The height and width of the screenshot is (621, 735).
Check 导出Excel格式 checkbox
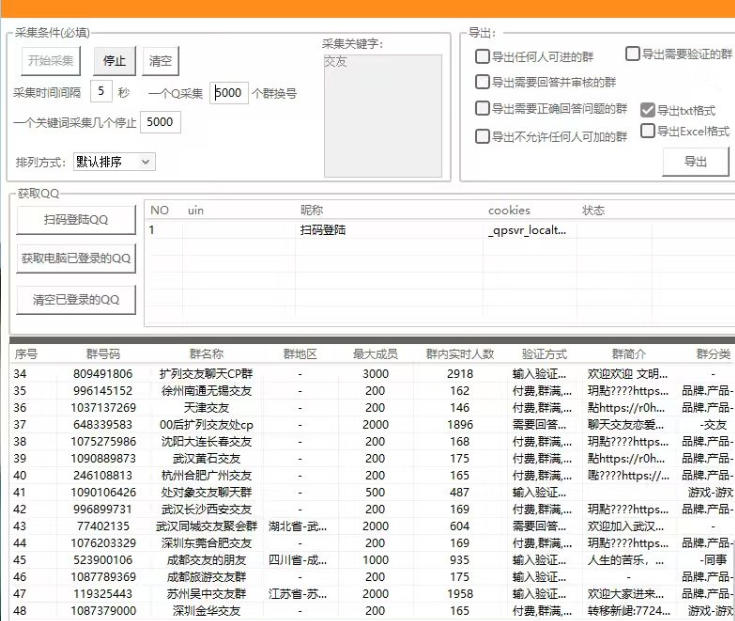pyautogui.click(x=647, y=131)
